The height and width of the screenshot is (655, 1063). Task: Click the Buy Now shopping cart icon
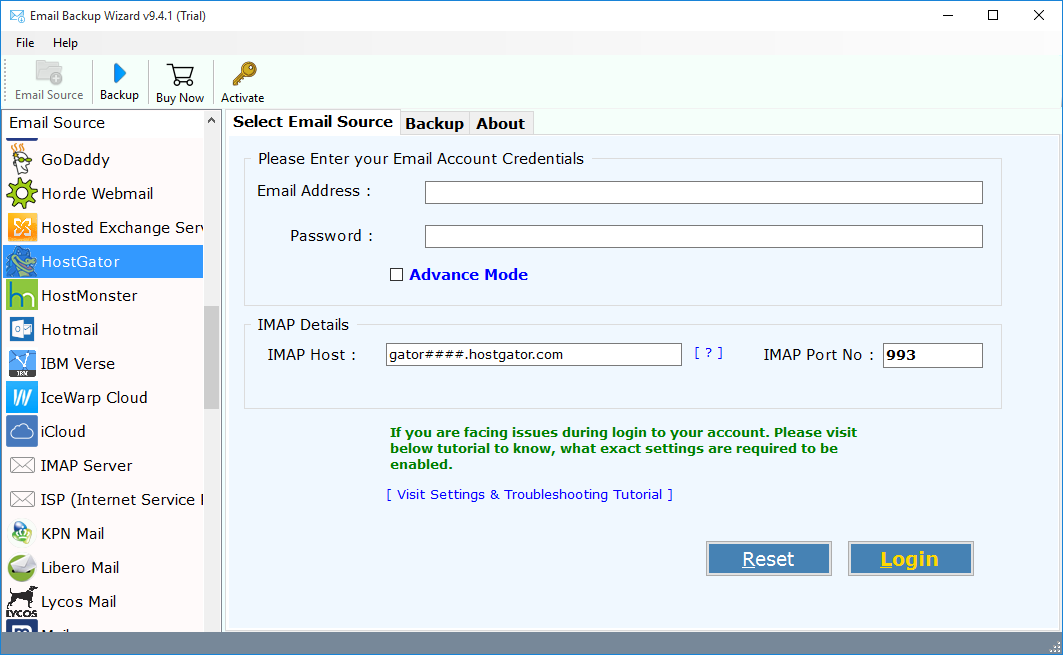click(x=180, y=75)
